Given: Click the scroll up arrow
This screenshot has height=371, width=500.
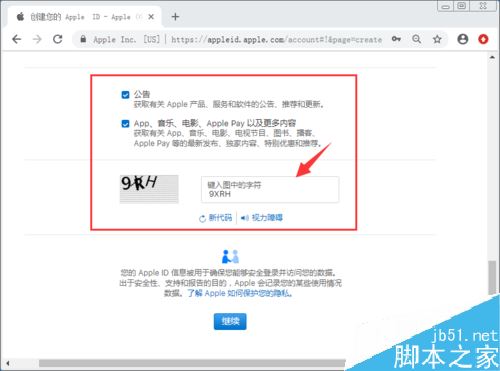Looking at the screenshot, I should tap(492, 58).
